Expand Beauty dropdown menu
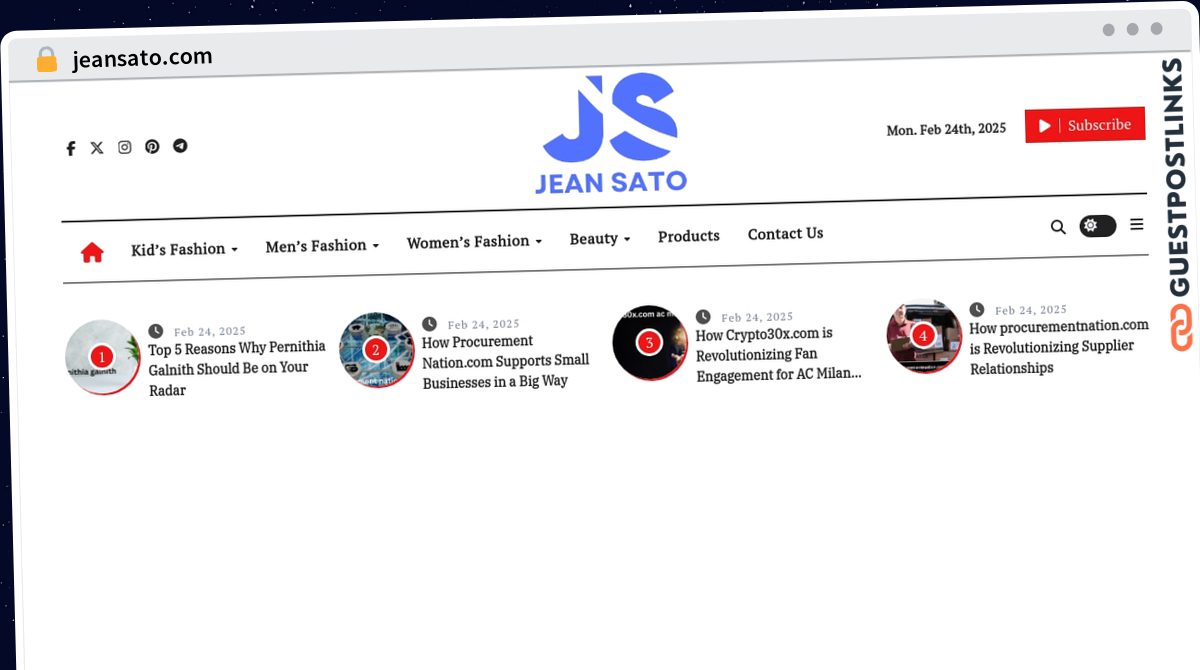Viewport: 1200px width, 670px height. [x=600, y=238]
